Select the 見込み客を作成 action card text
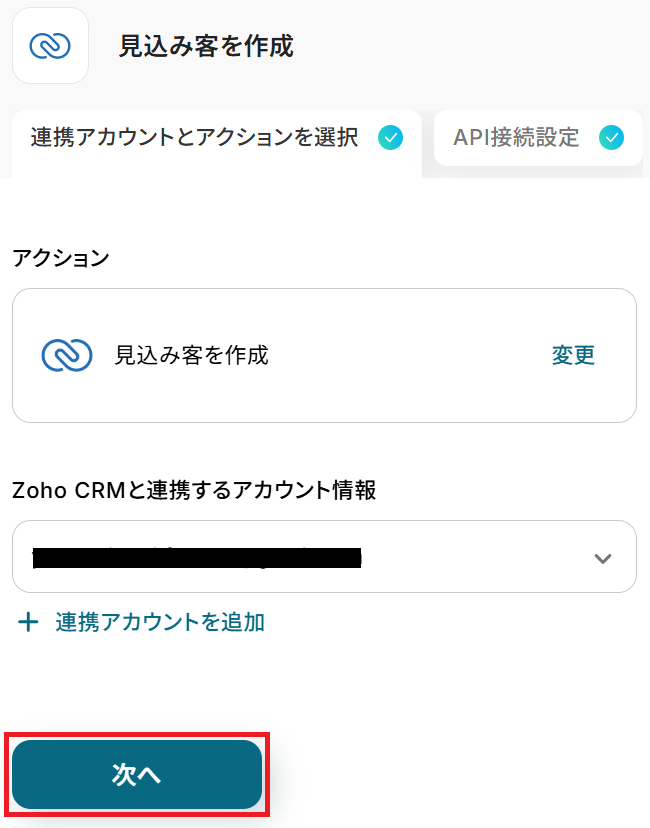Image resolution: width=650 pixels, height=828 pixels. pos(192,355)
